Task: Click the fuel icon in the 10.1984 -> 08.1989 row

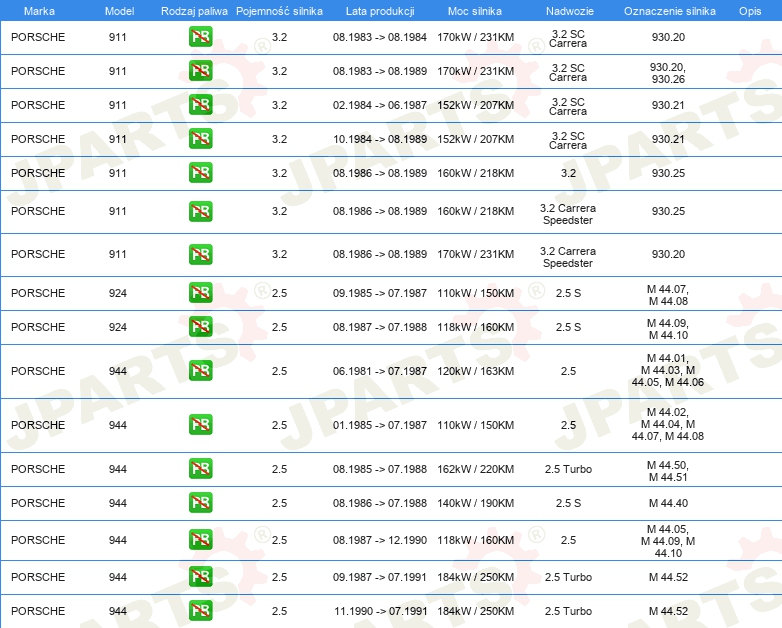Action: tap(200, 139)
